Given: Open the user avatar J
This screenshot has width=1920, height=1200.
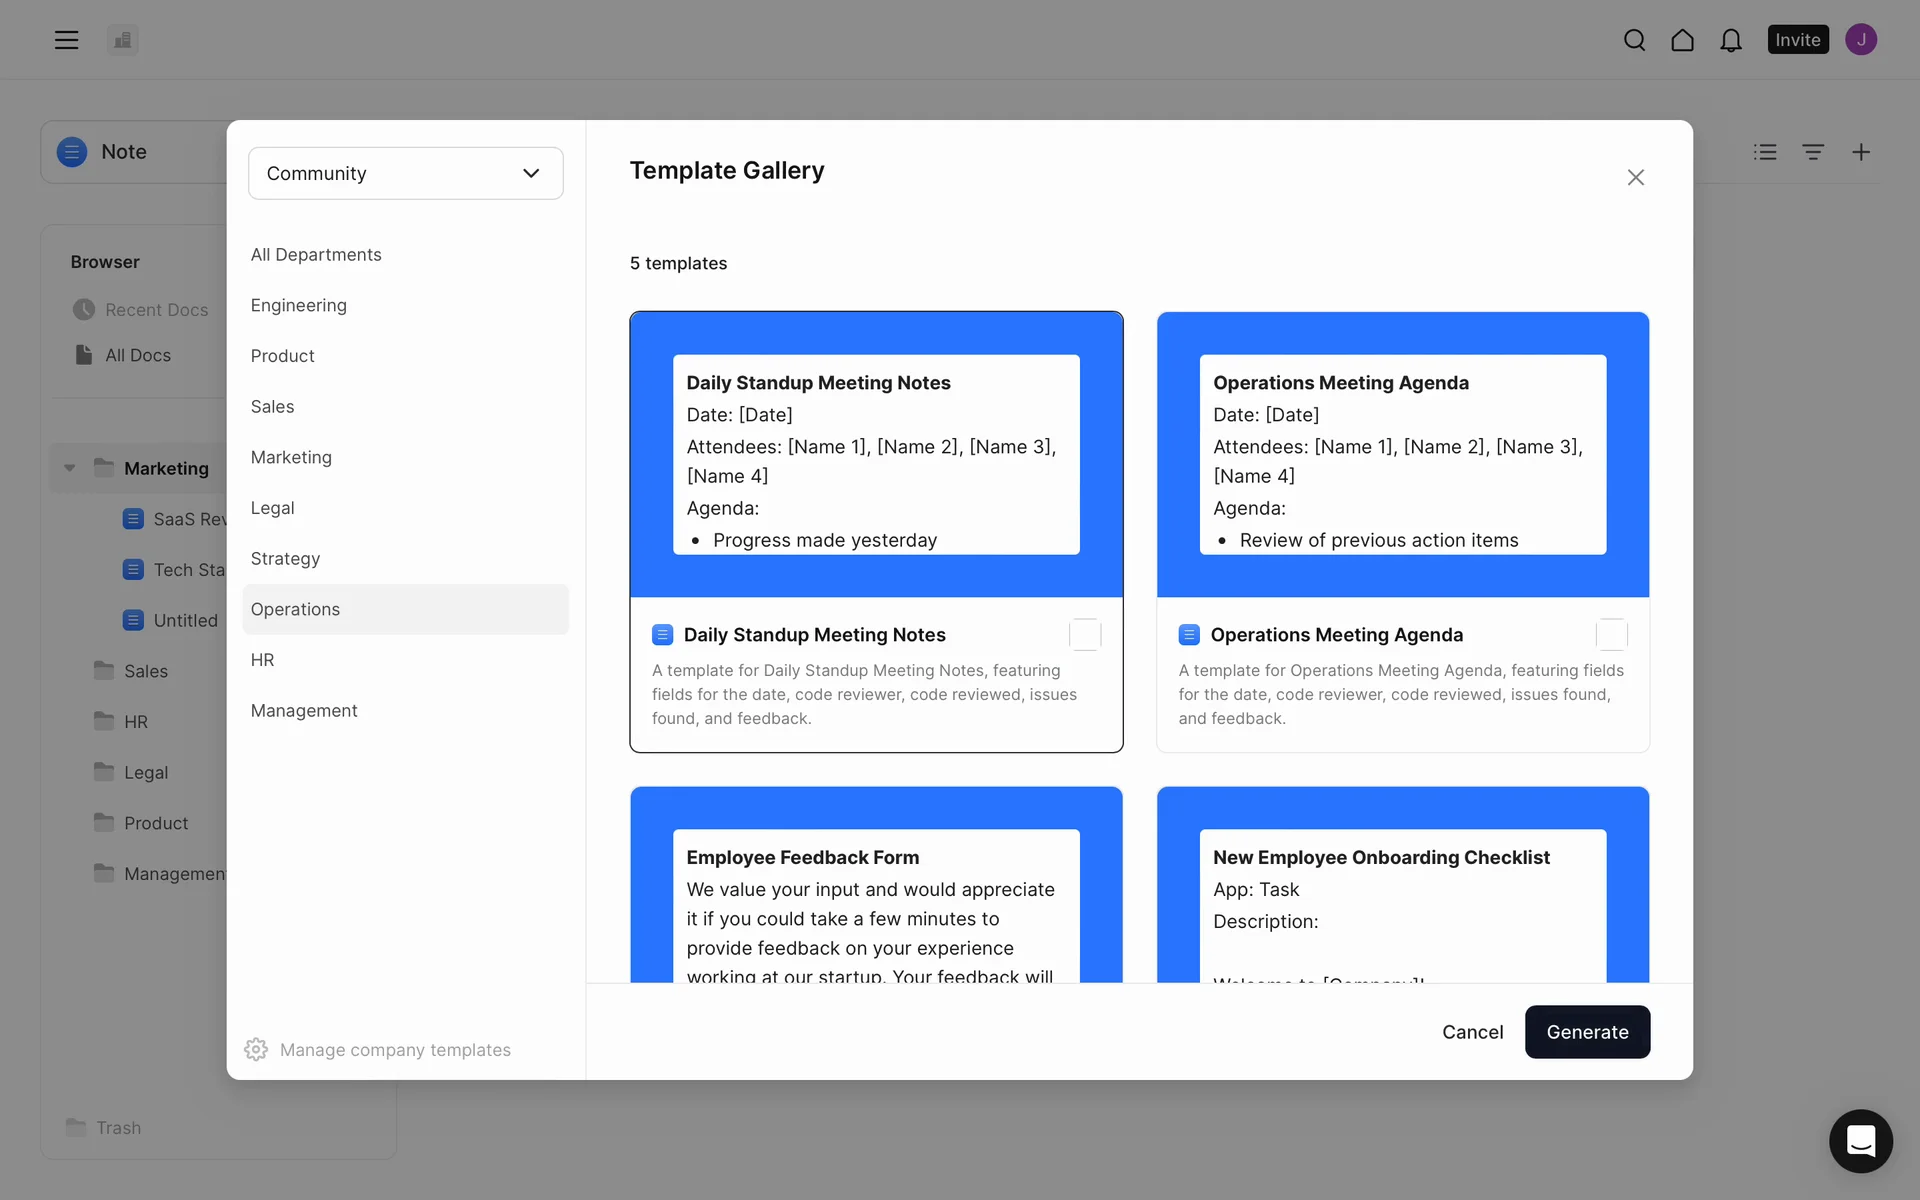Looking at the screenshot, I should 1860,40.
